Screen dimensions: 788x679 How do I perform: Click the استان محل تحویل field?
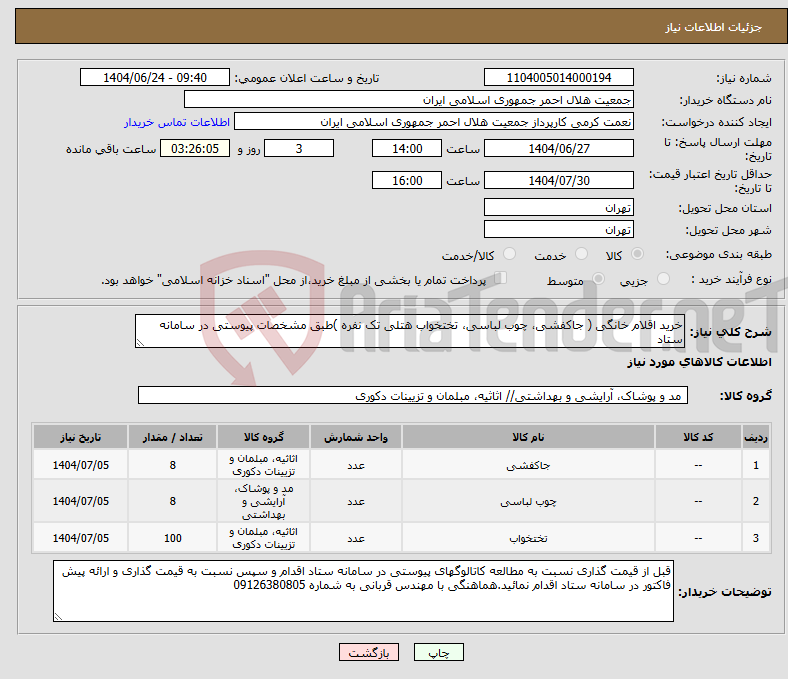point(558,208)
